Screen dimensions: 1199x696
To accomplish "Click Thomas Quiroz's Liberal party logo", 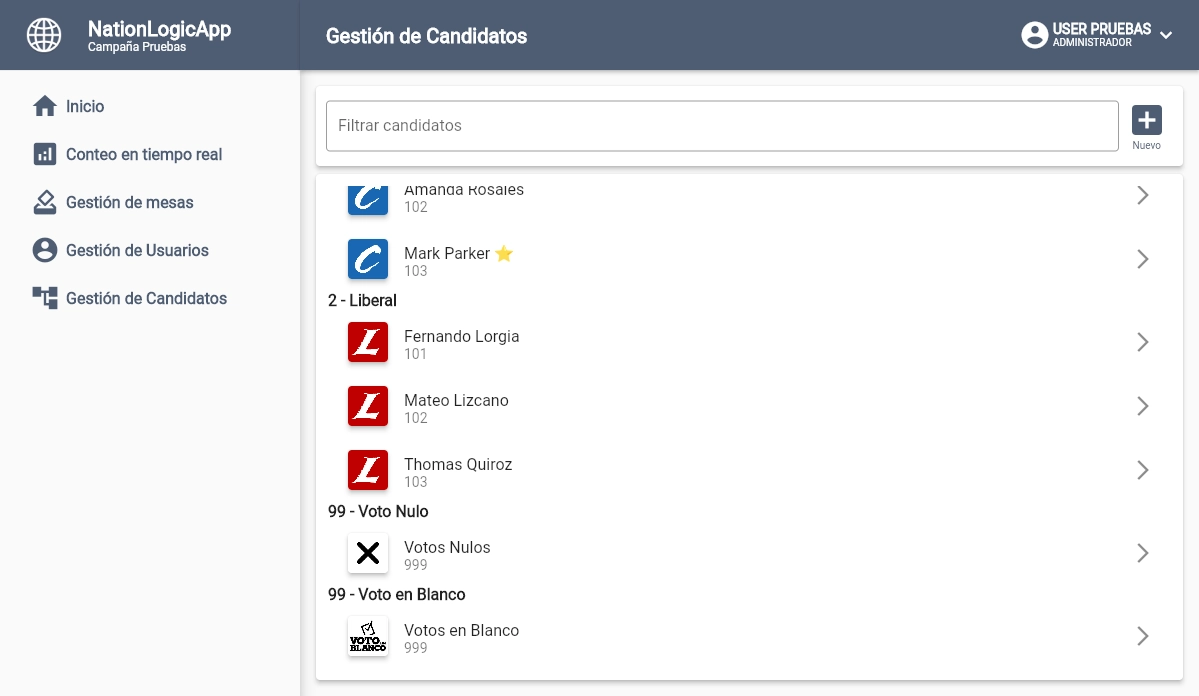I will point(368,470).
